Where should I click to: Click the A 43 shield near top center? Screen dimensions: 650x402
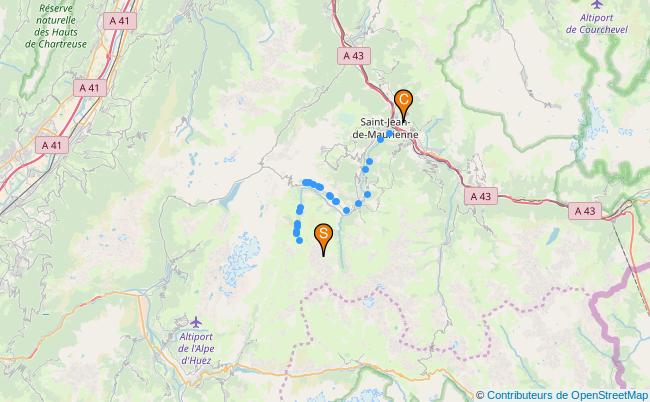tap(354, 56)
